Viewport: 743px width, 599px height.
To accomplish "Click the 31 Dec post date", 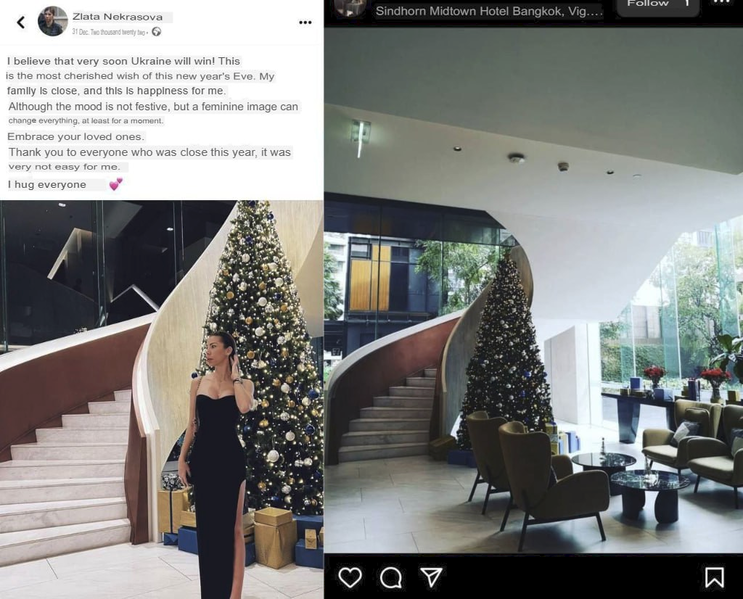I will point(109,32).
